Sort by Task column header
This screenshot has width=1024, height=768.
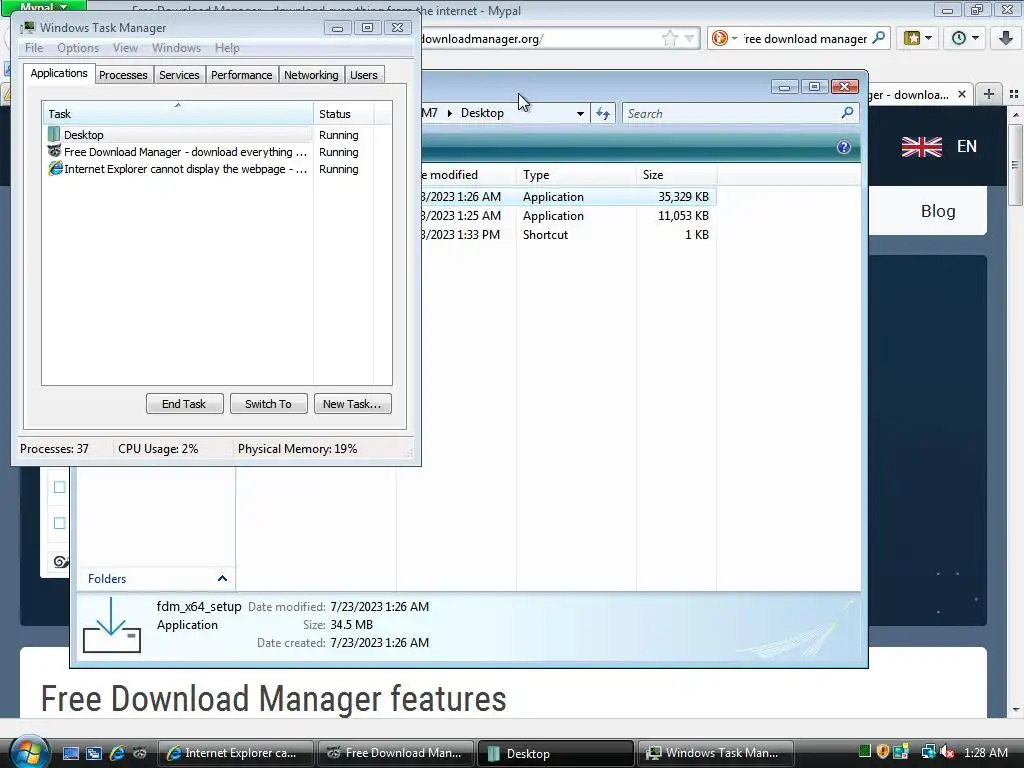(x=178, y=113)
